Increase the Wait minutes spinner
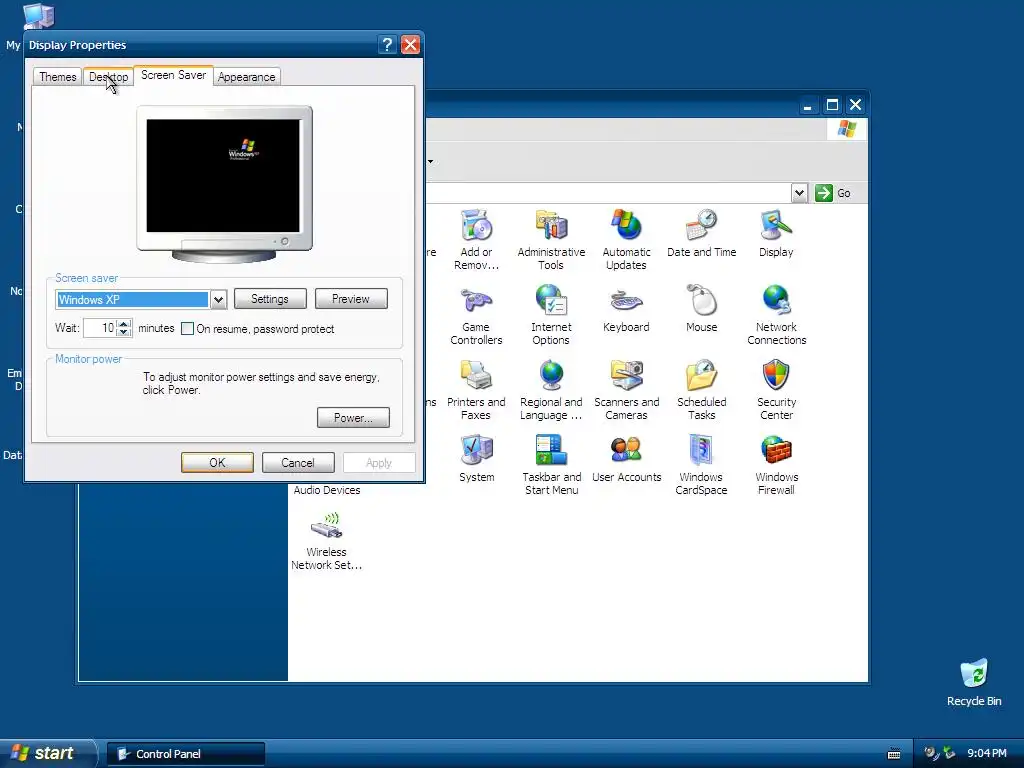Viewport: 1024px width, 768px height. (x=124, y=323)
